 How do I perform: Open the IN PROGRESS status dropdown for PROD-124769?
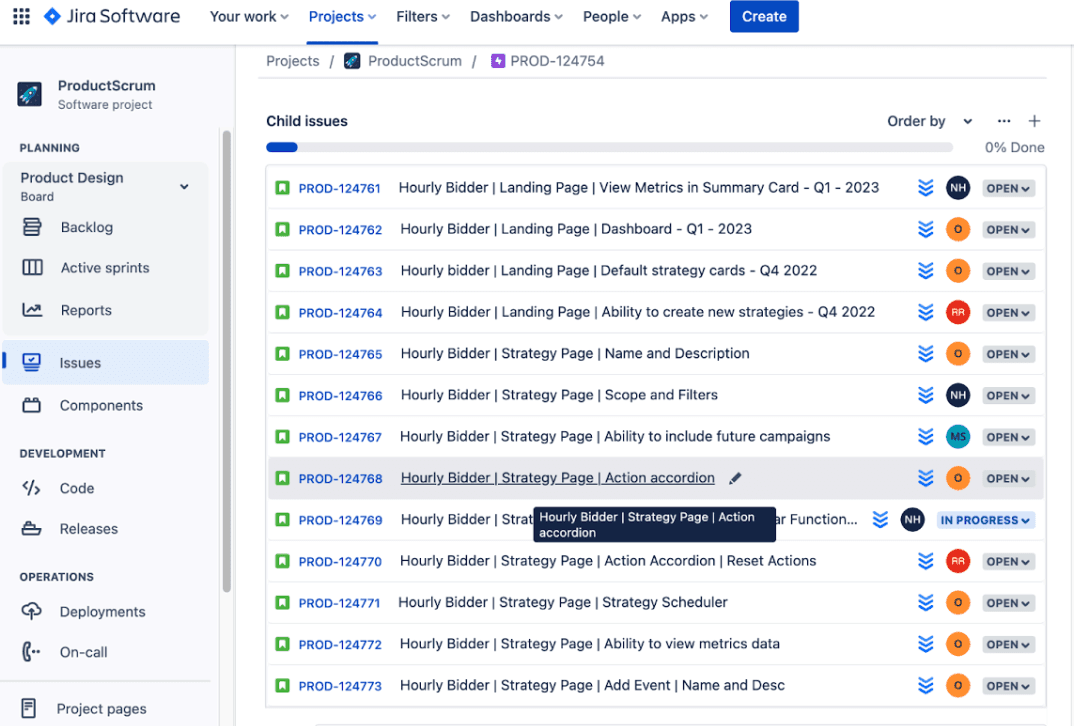985,520
